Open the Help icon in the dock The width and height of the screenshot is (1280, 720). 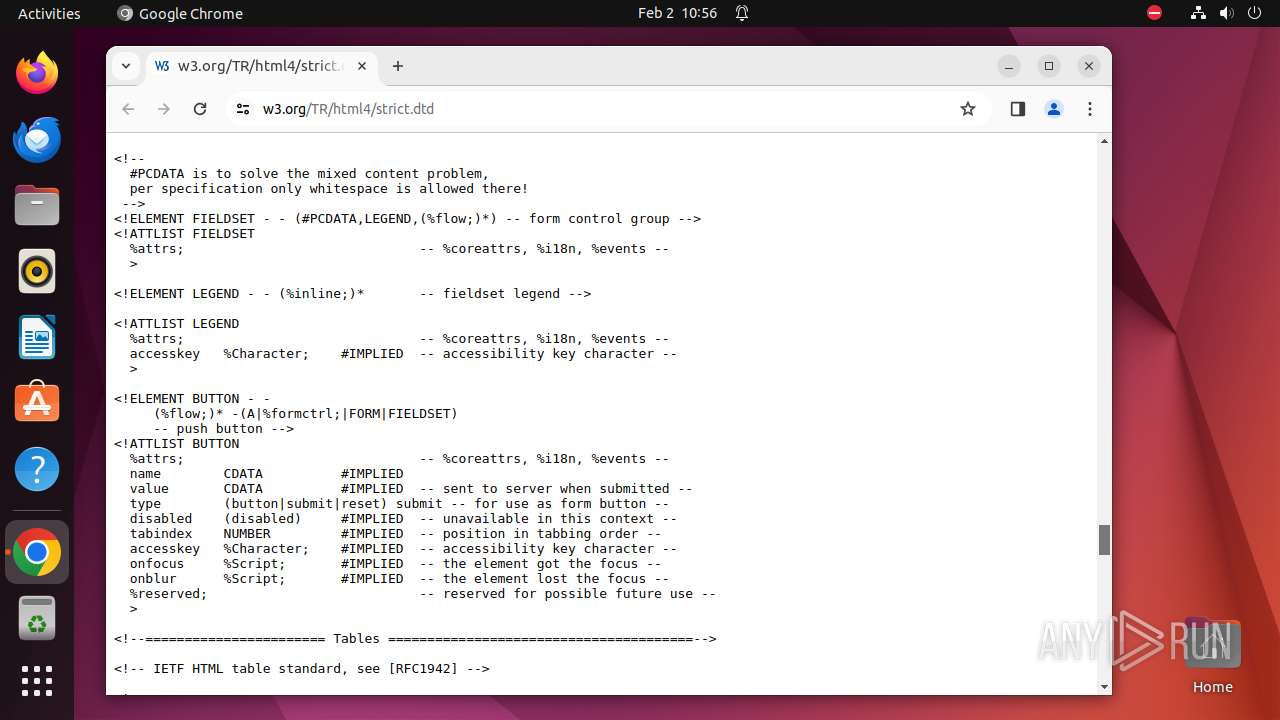point(37,469)
